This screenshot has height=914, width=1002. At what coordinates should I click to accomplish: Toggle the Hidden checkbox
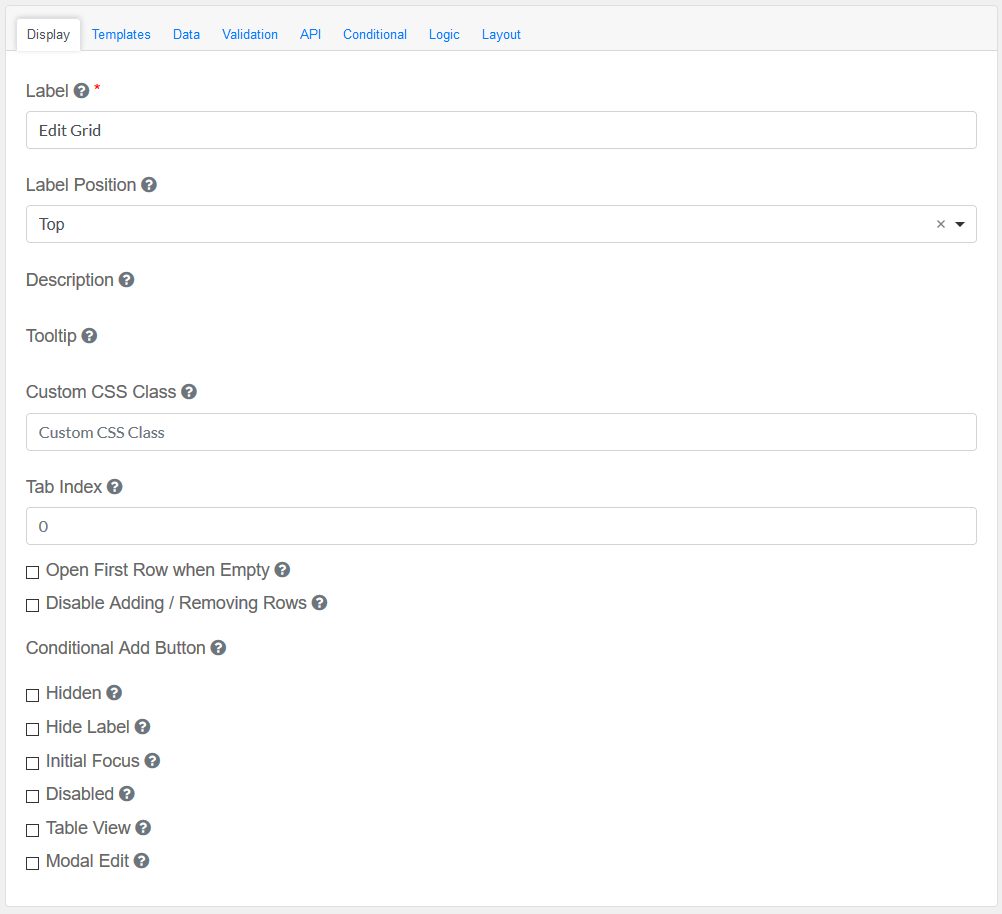tap(33, 695)
